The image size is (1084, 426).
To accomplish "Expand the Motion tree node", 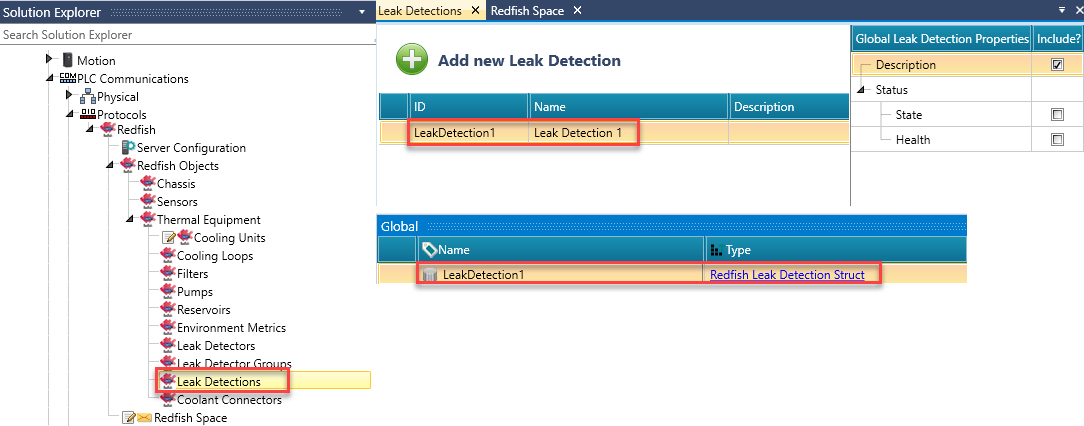I will click(48, 61).
